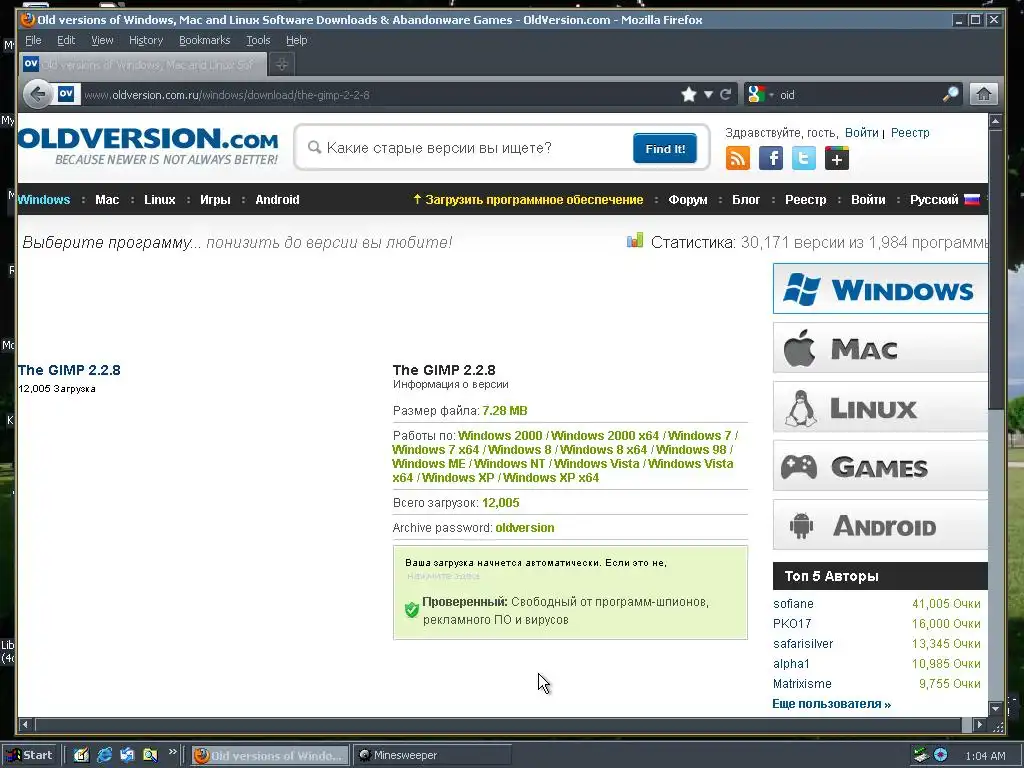Click the Matrixisme author link
Image resolution: width=1024 pixels, height=768 pixels.
pos(802,684)
